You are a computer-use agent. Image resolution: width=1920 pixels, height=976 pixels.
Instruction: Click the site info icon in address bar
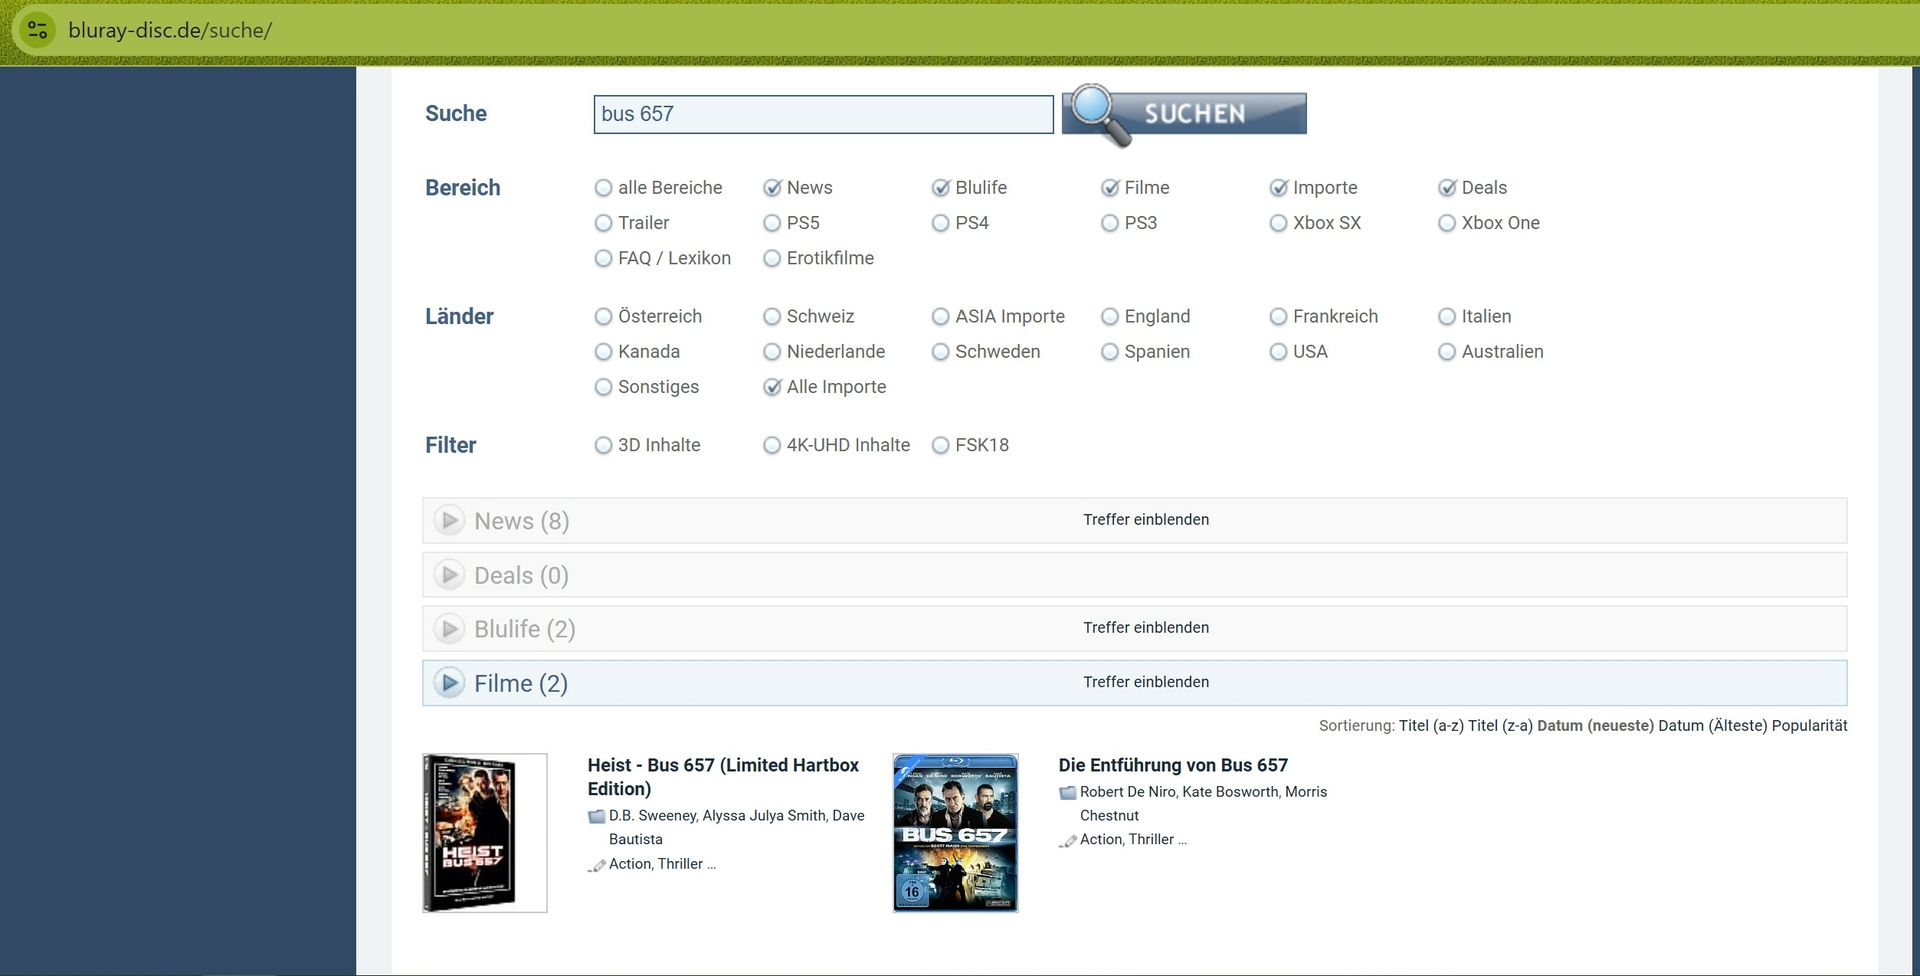pos(37,30)
